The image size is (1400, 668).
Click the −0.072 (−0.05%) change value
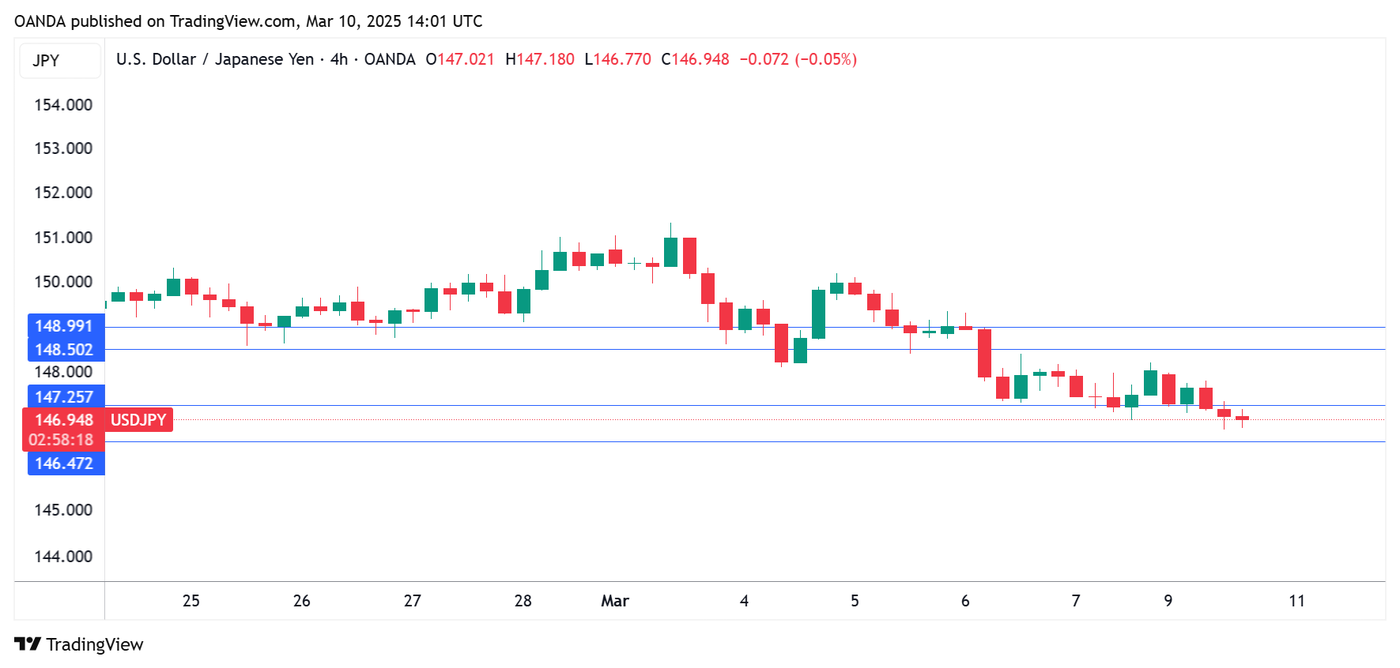click(797, 60)
